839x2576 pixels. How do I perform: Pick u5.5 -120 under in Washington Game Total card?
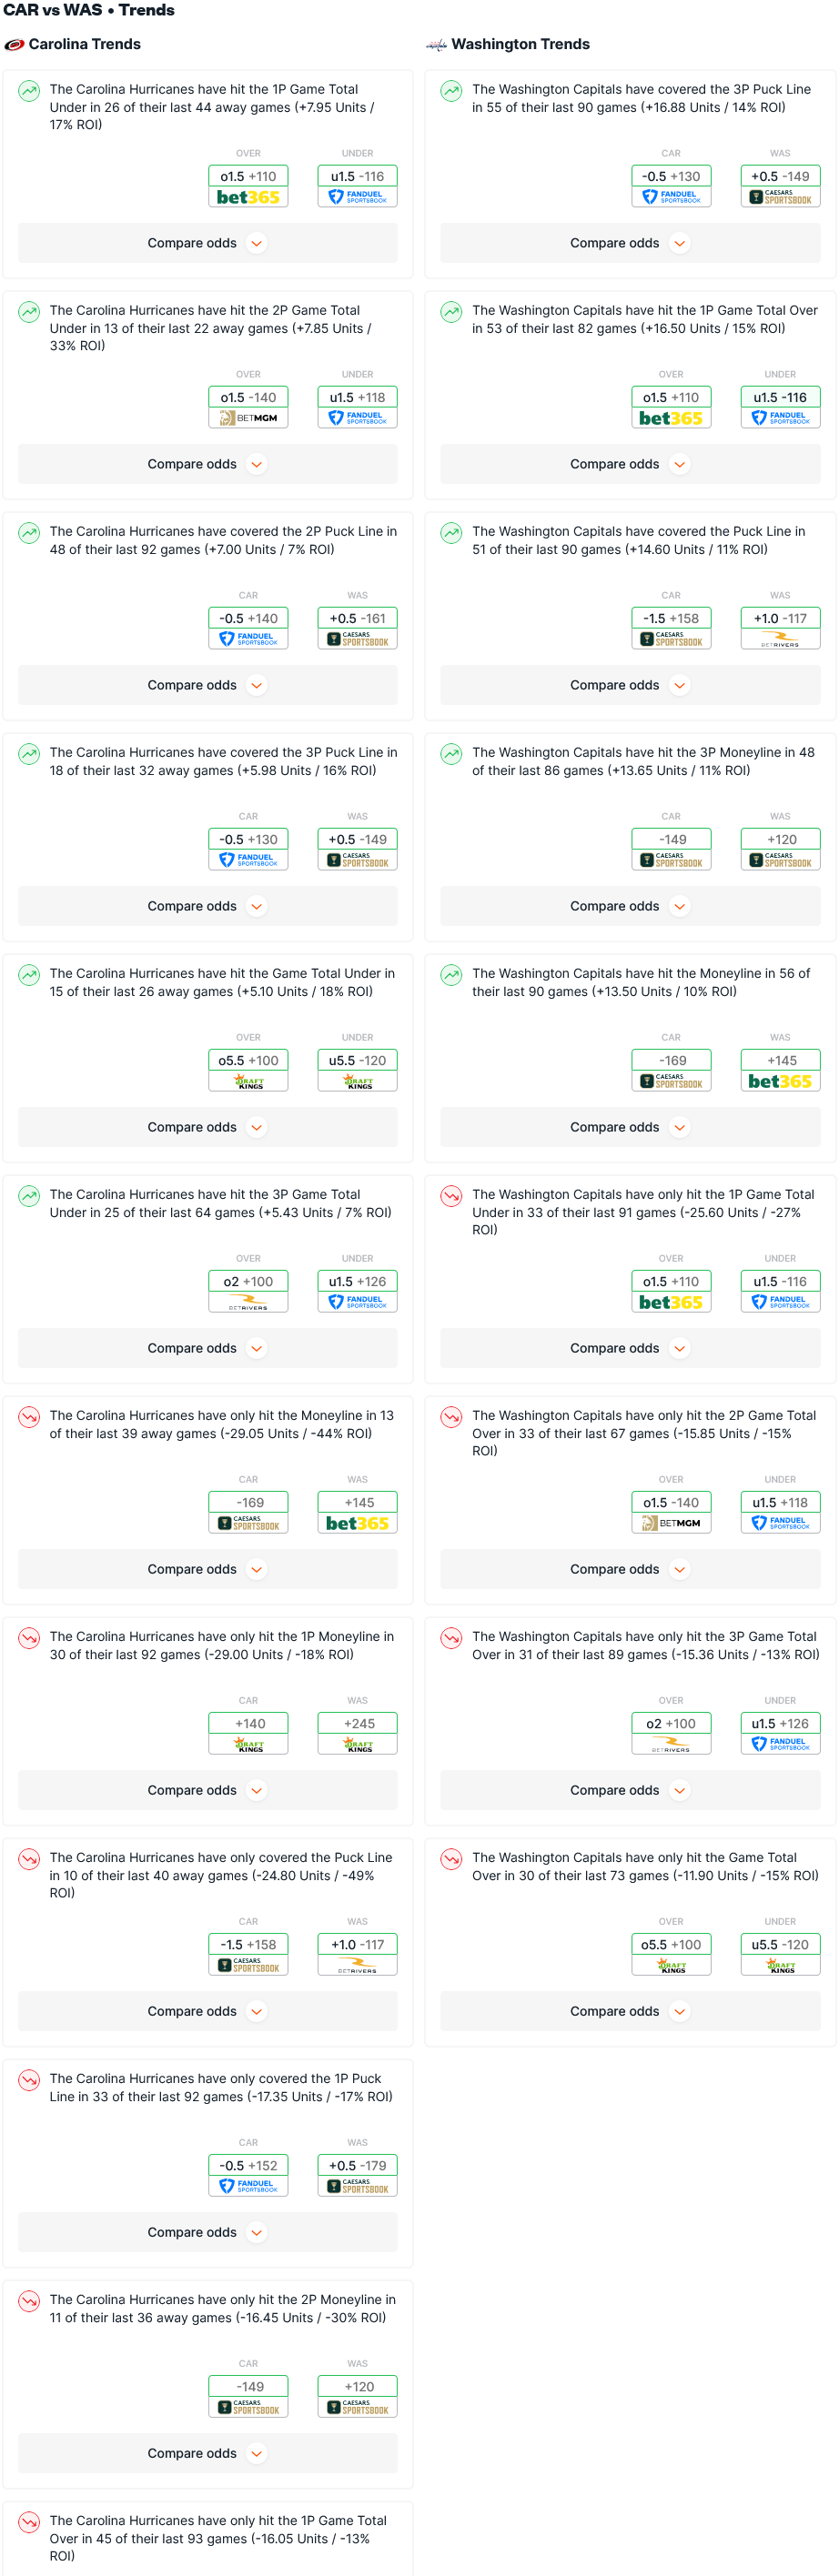point(780,1945)
